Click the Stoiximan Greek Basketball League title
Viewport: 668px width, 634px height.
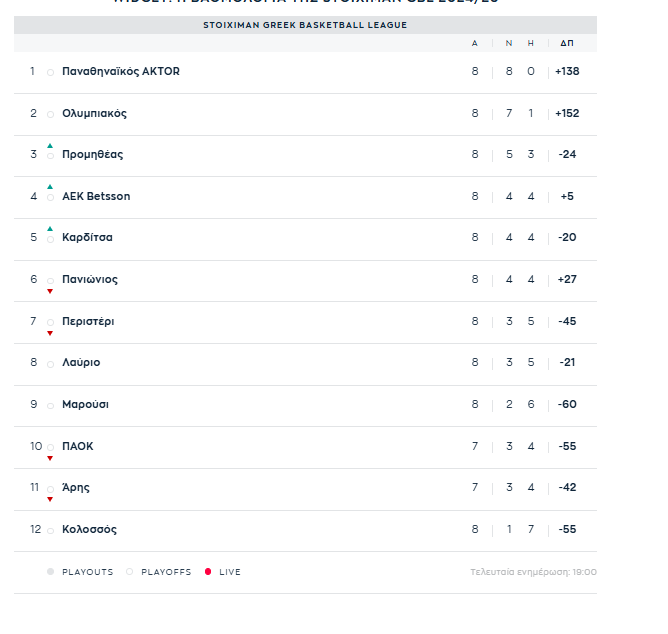[x=305, y=25]
